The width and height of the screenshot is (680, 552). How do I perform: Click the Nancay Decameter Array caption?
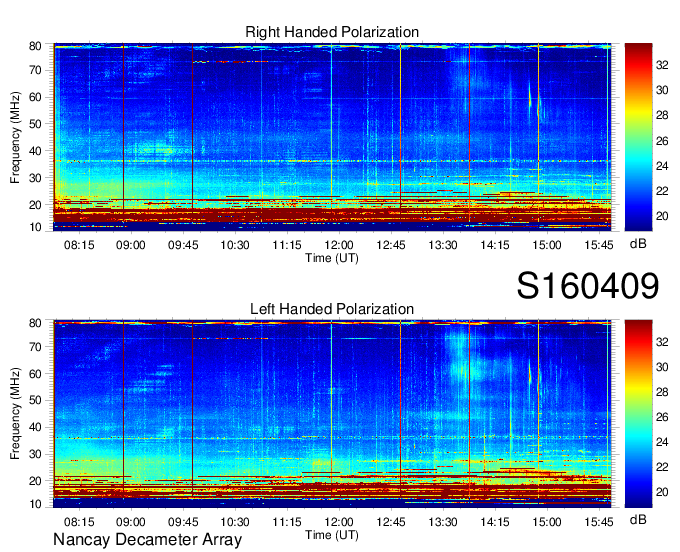tap(147, 540)
